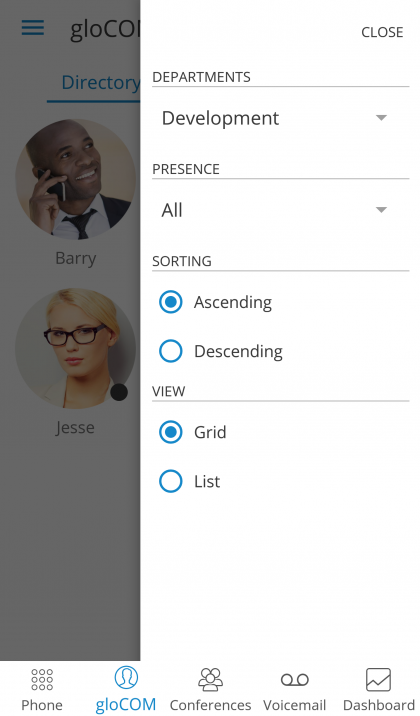Screen dimensions: 420x716
Task: Open the Conferences group icon
Action: click(x=210, y=679)
